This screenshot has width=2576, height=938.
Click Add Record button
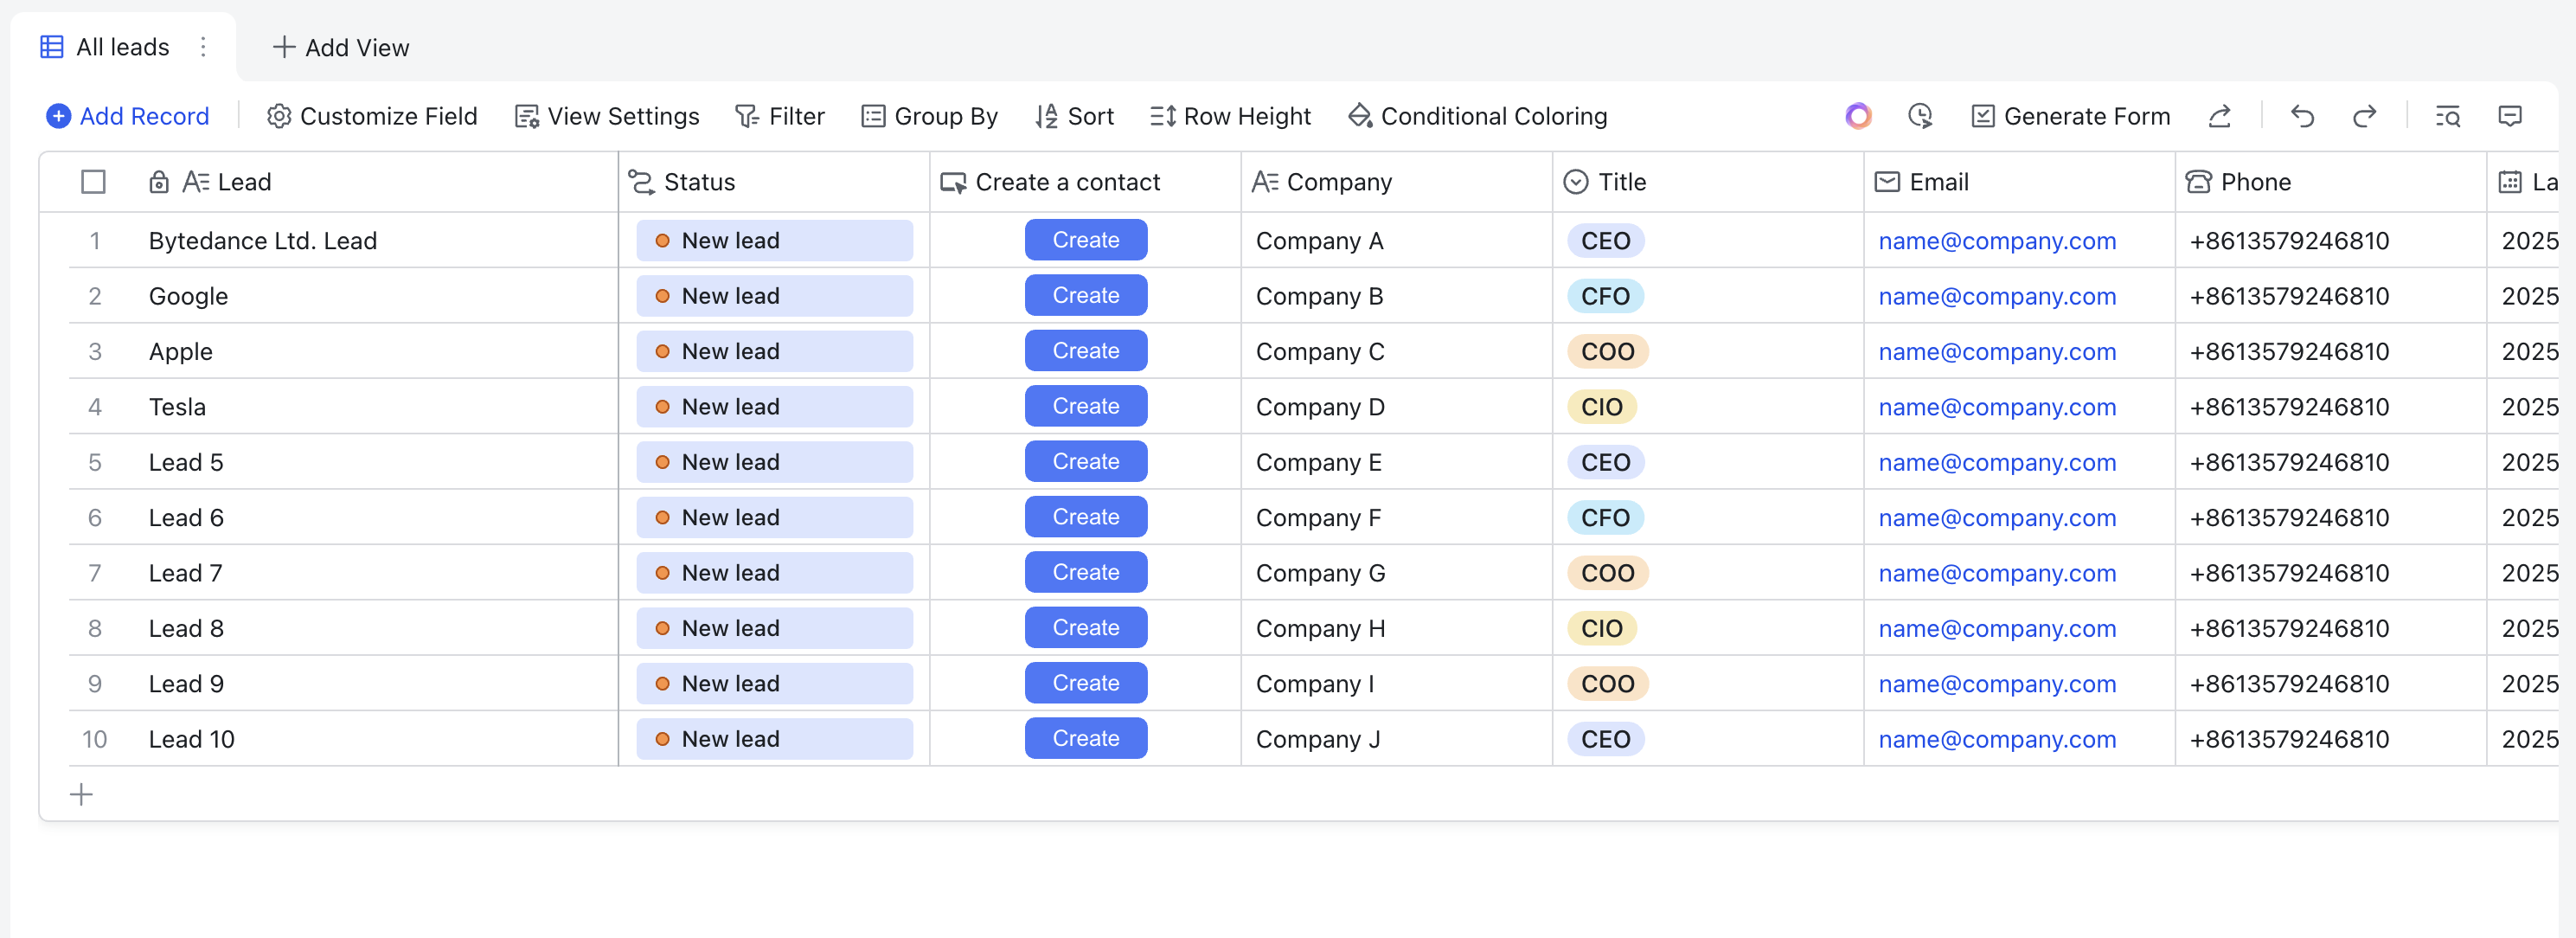tap(128, 116)
